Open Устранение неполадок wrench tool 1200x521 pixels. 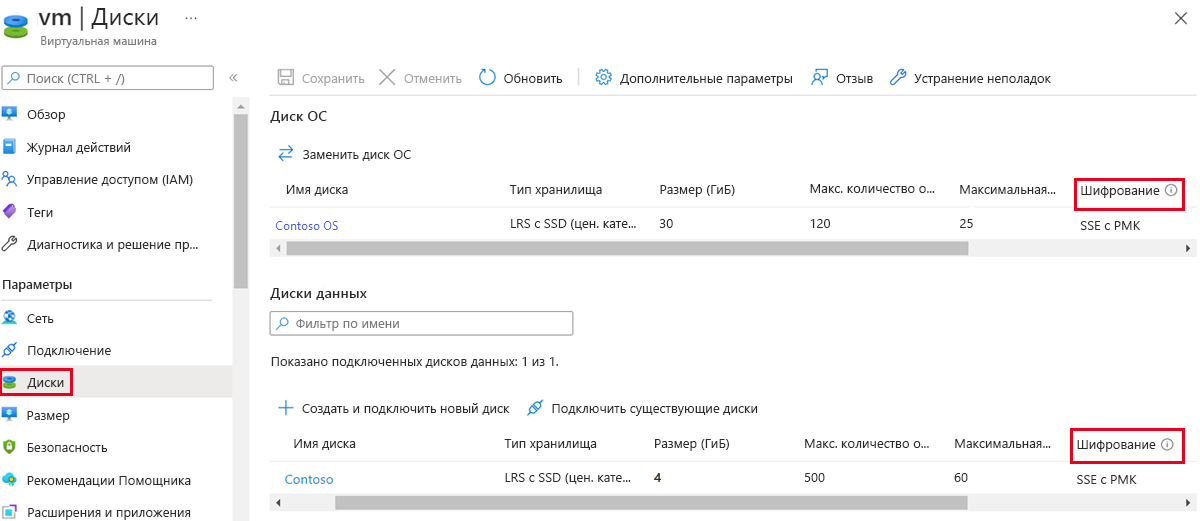coord(898,78)
